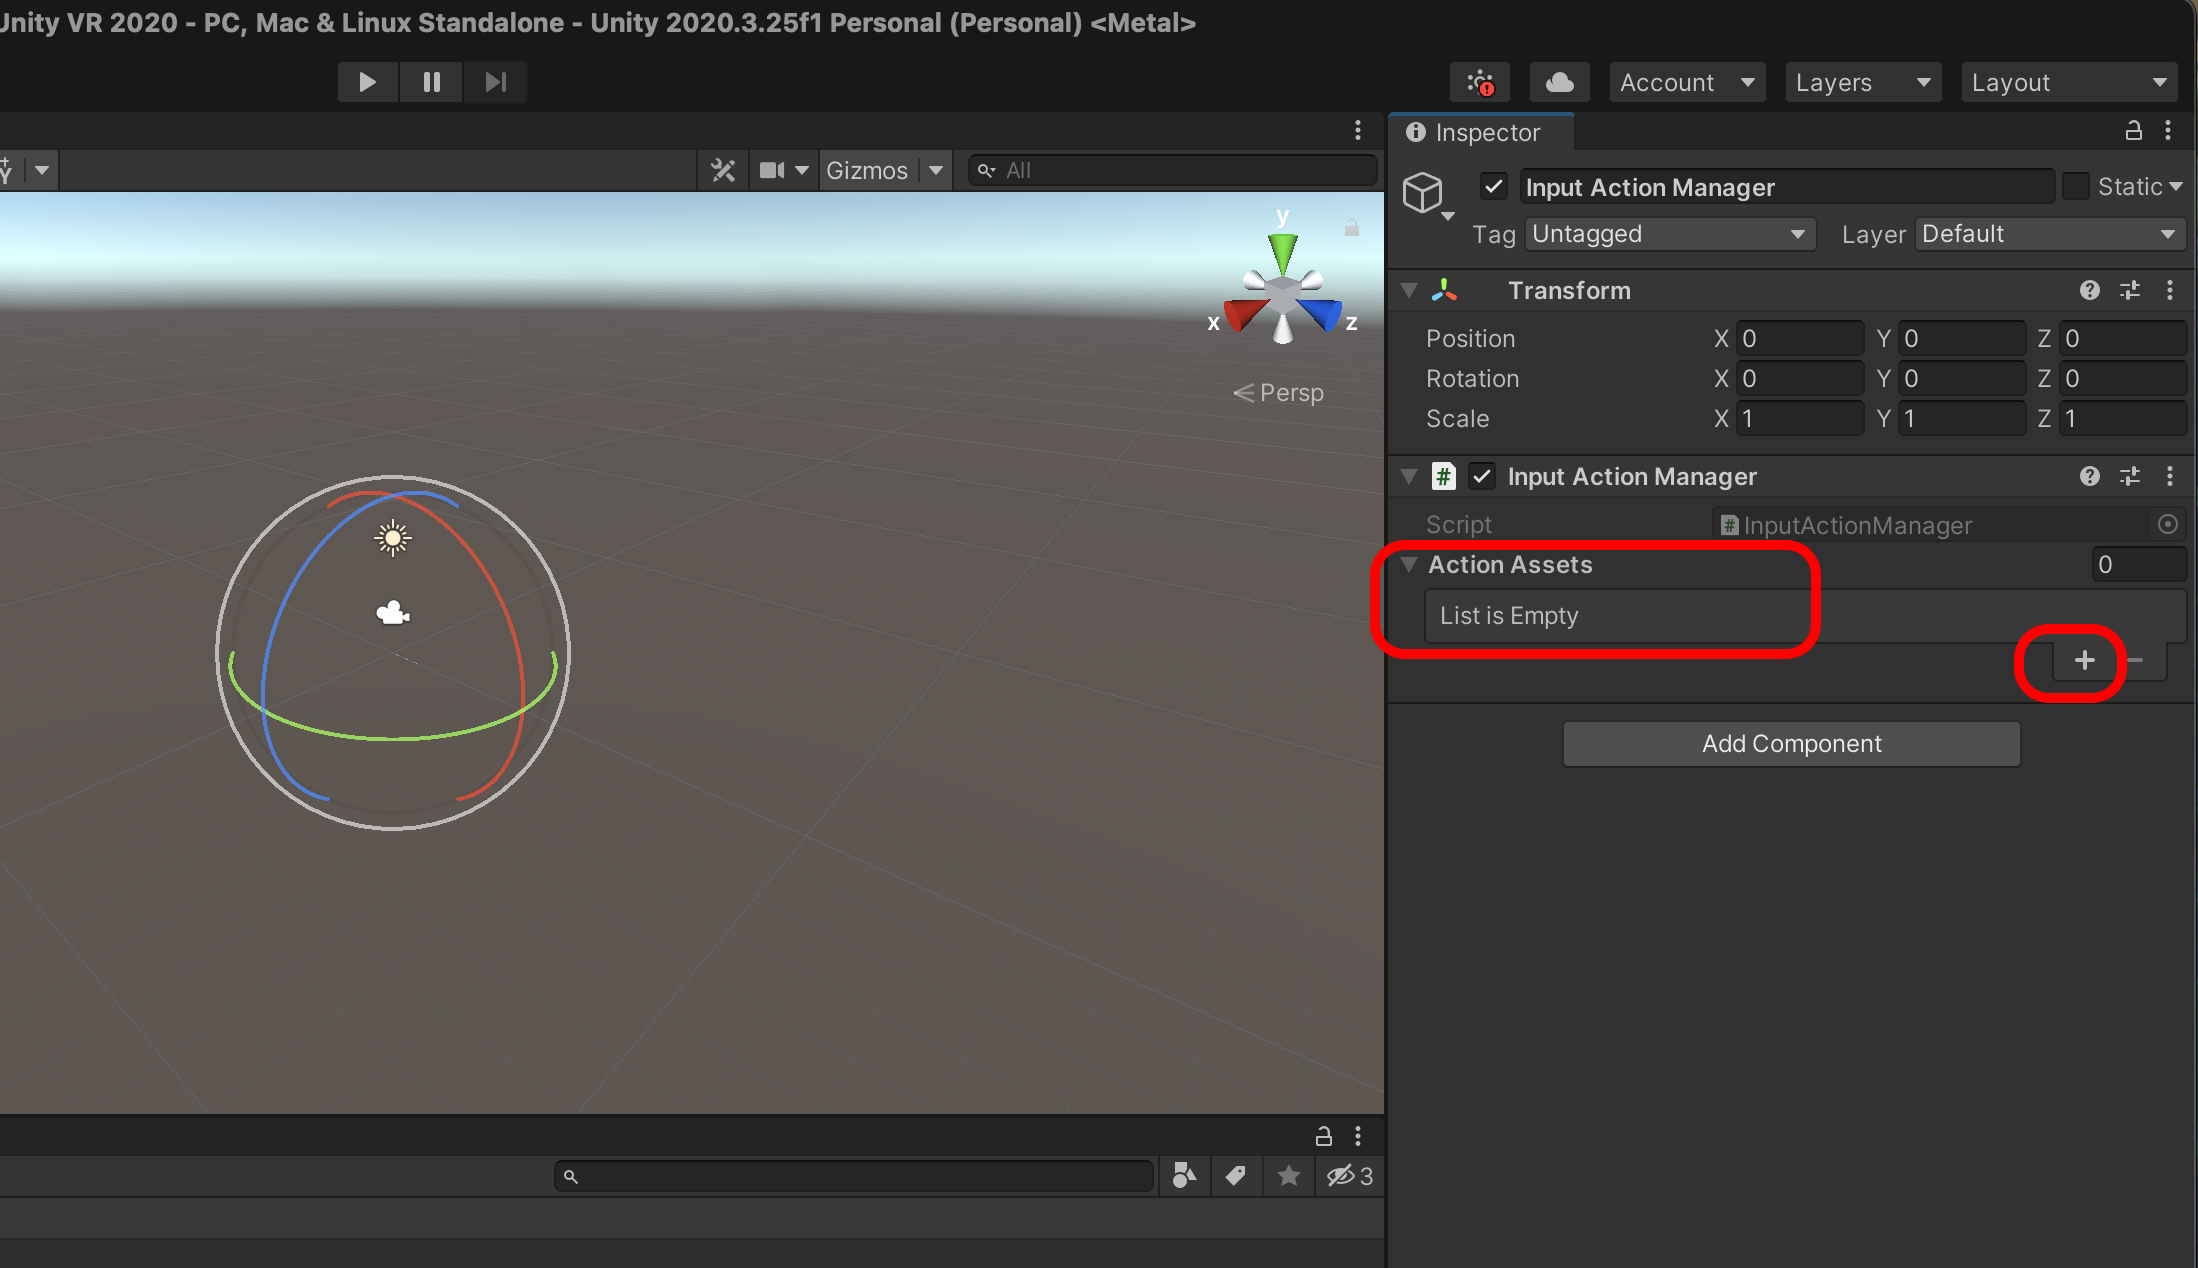Enable the Static checkbox
The image size is (2198, 1268).
click(x=2076, y=187)
